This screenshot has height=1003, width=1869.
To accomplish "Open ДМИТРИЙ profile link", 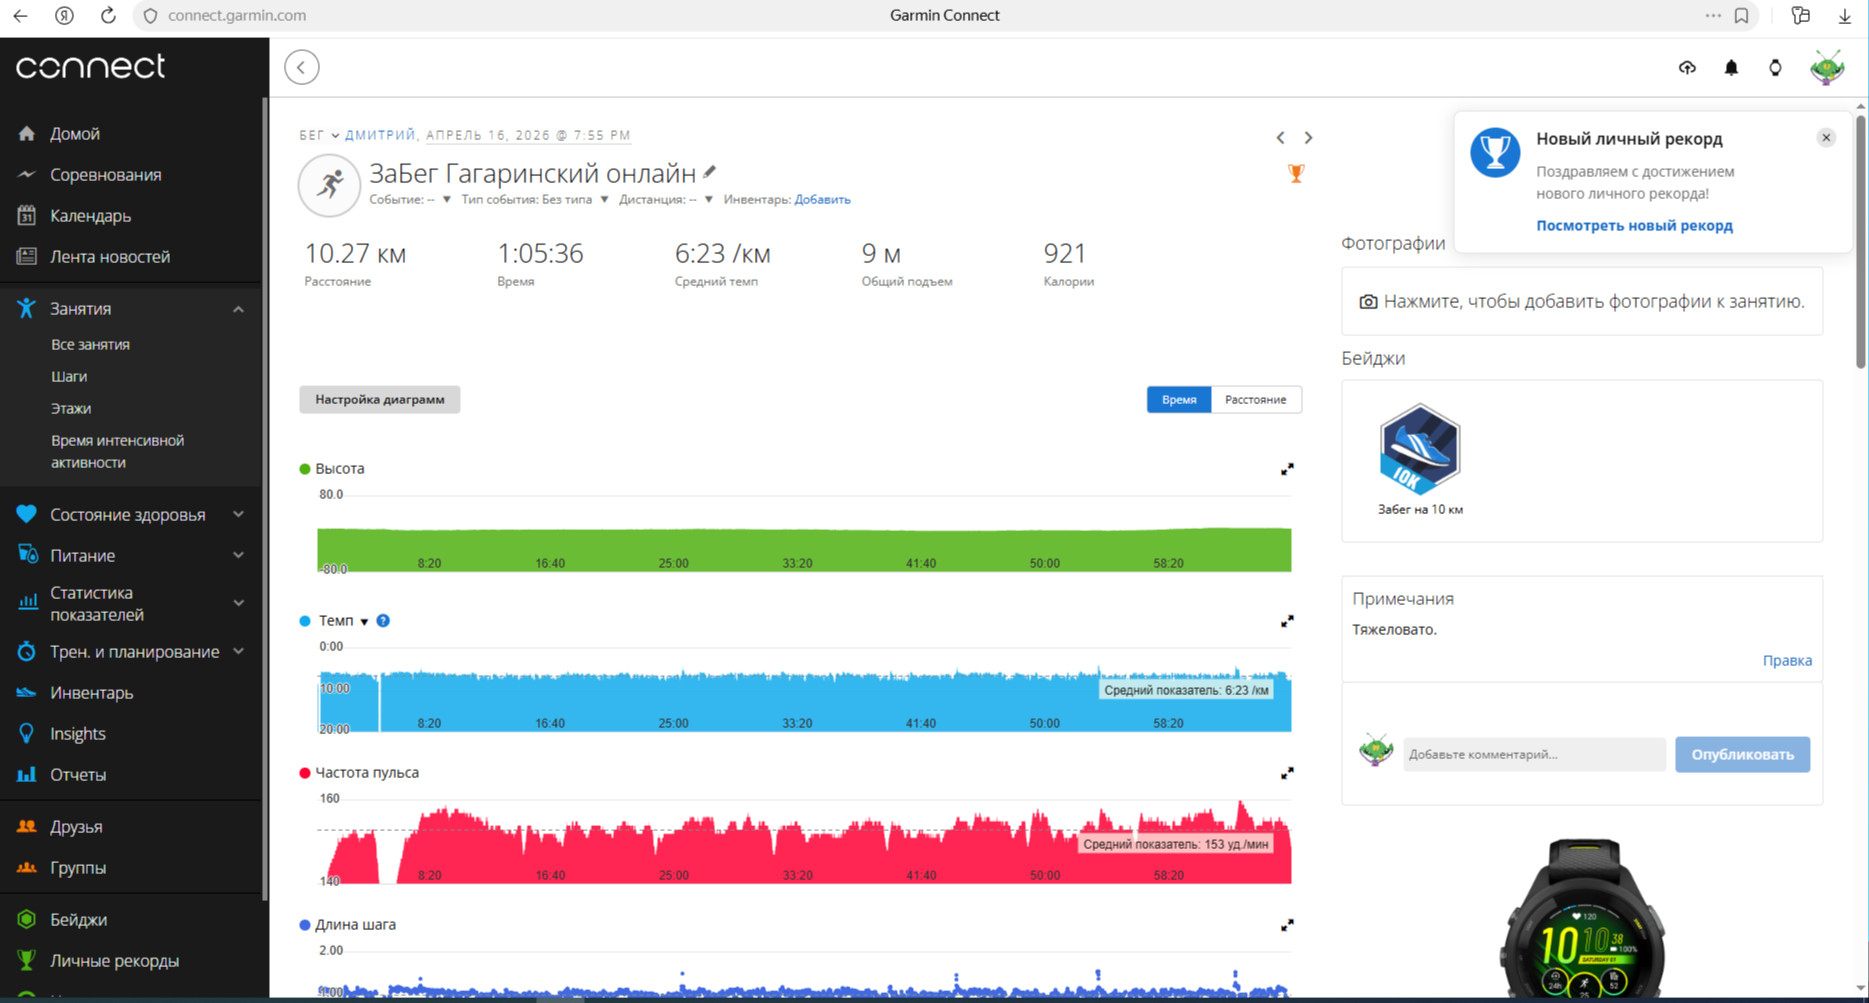I will coord(380,135).
